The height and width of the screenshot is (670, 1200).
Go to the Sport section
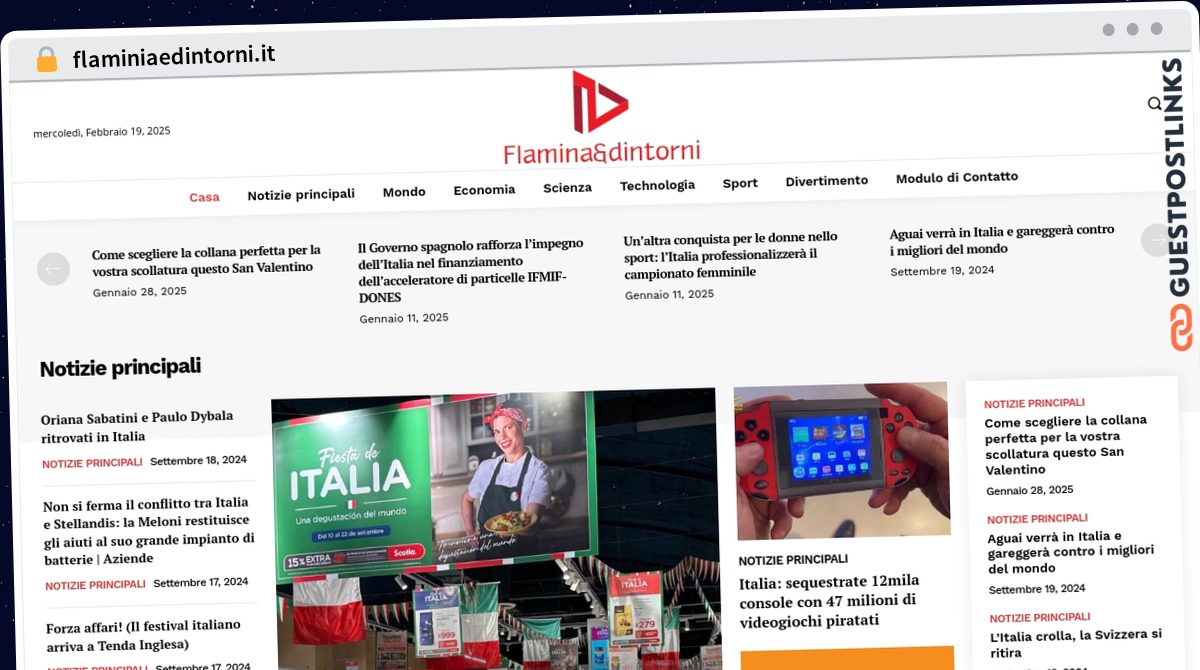point(740,183)
